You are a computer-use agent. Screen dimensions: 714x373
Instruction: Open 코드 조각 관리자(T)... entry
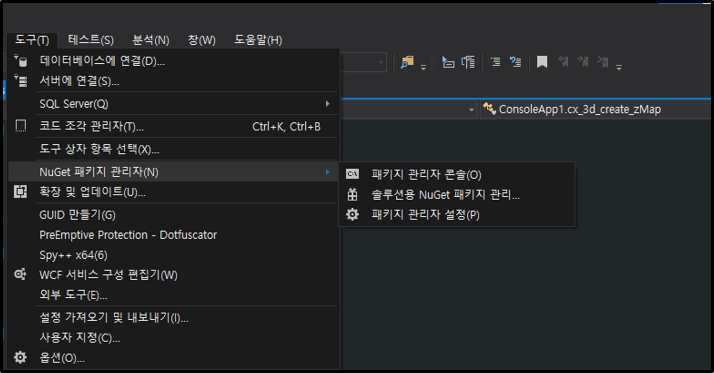tap(173, 126)
